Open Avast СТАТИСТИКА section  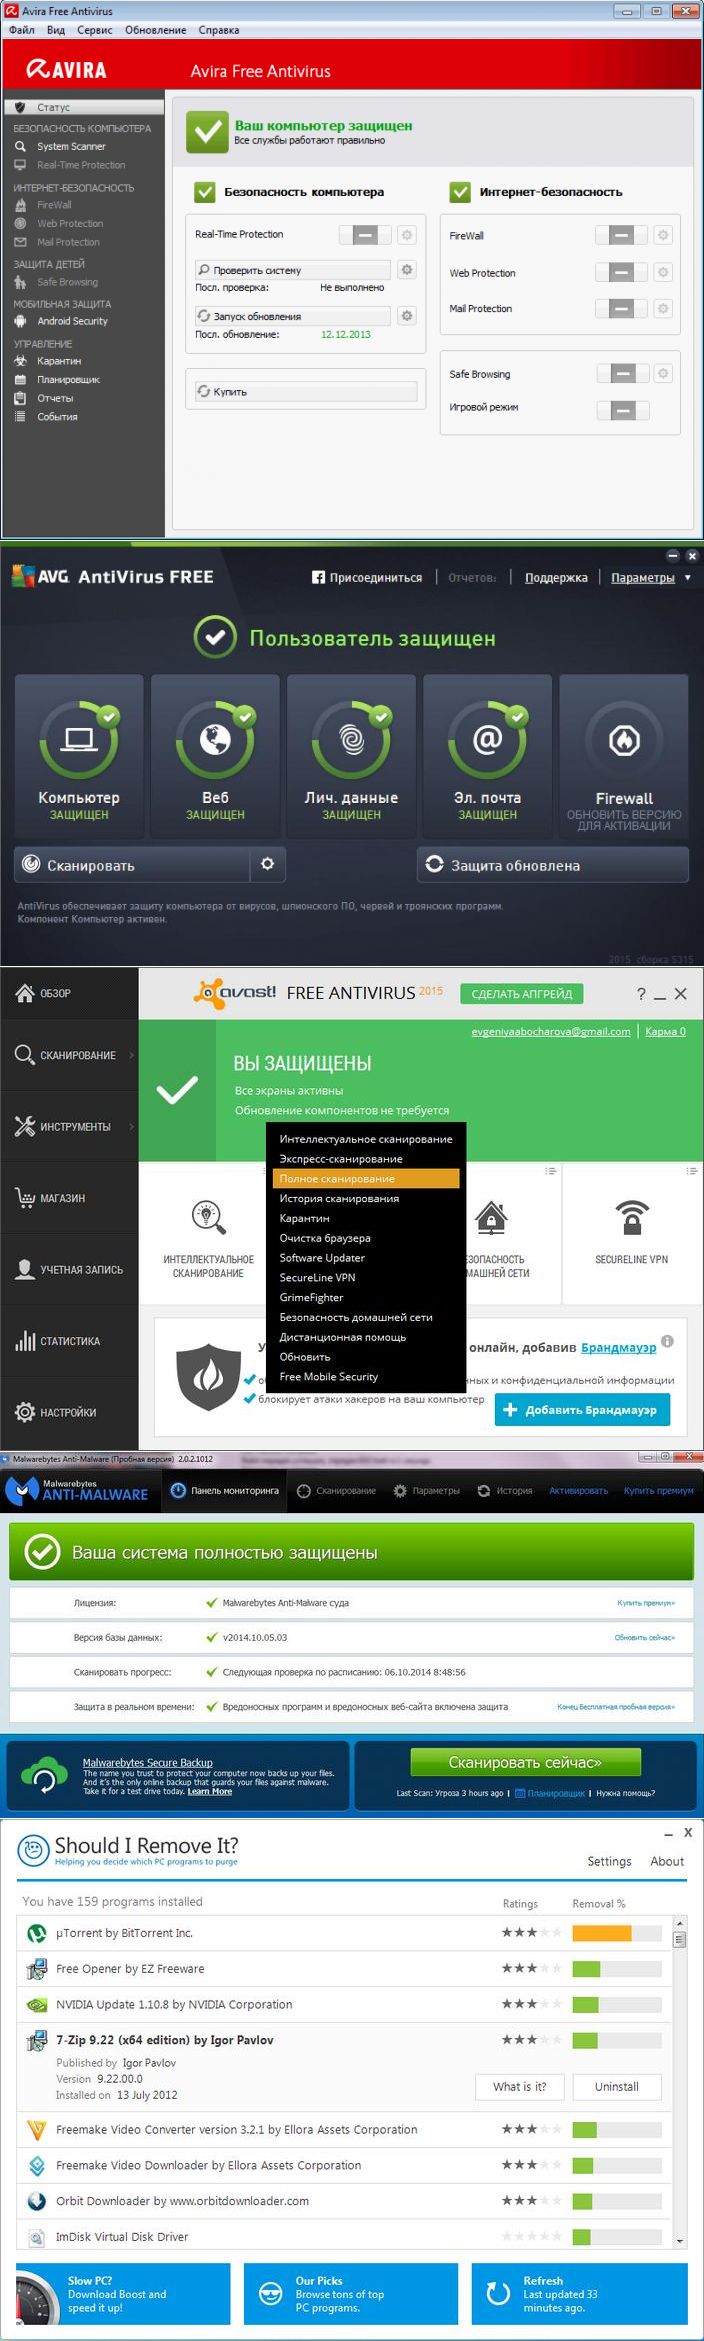(x=69, y=1341)
